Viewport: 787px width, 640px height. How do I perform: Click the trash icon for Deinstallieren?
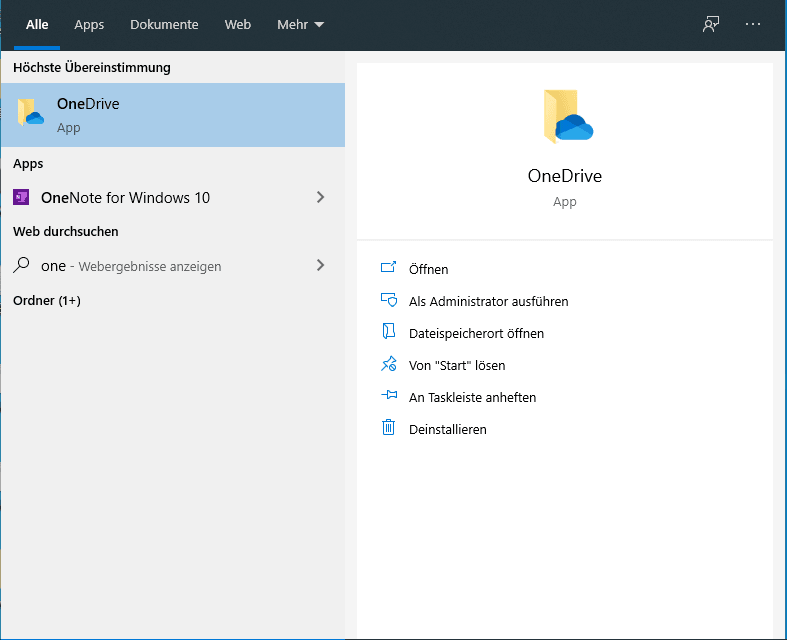point(389,428)
